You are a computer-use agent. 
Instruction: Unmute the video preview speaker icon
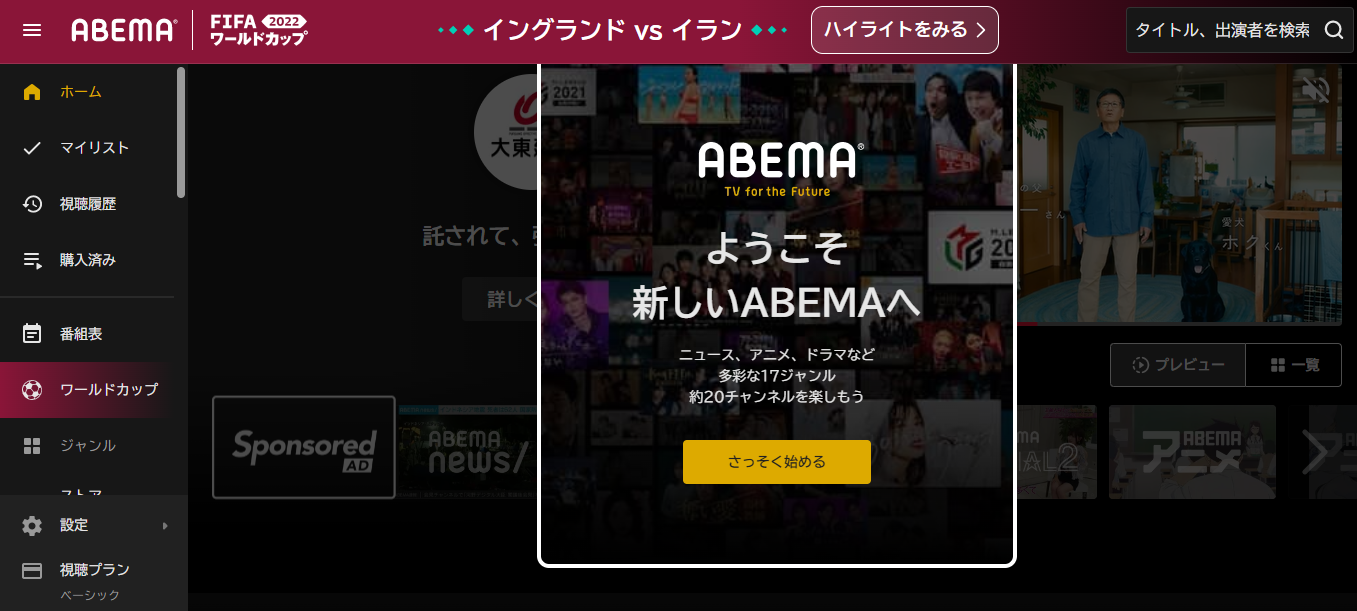[1316, 90]
